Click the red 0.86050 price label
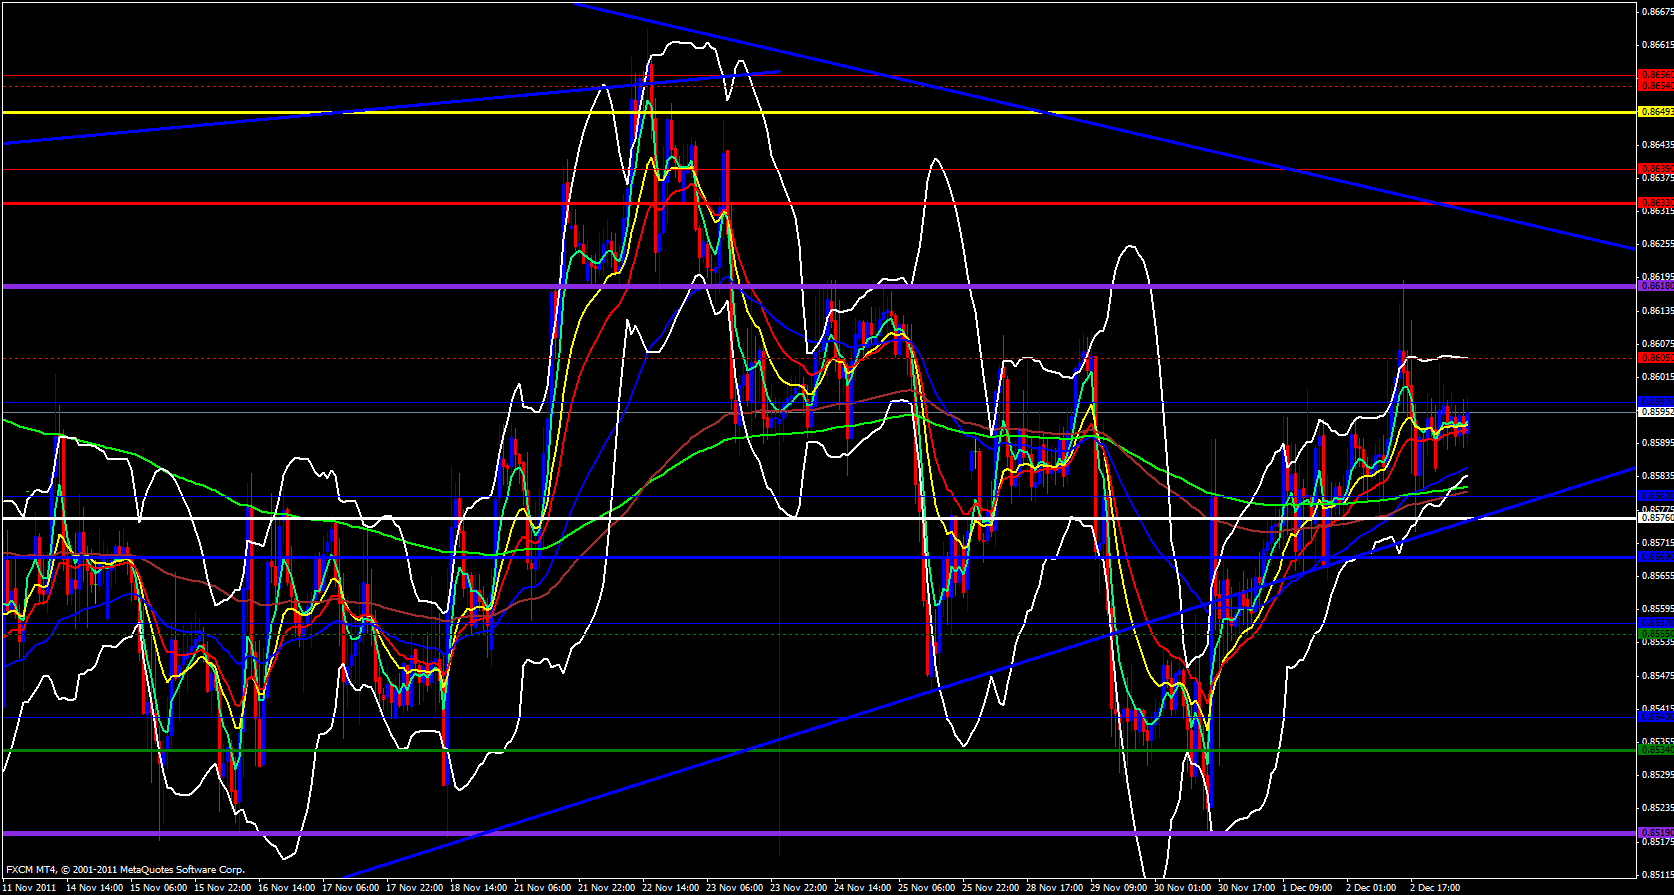Viewport: 1674px width, 895px height. pyautogui.click(x=1655, y=358)
